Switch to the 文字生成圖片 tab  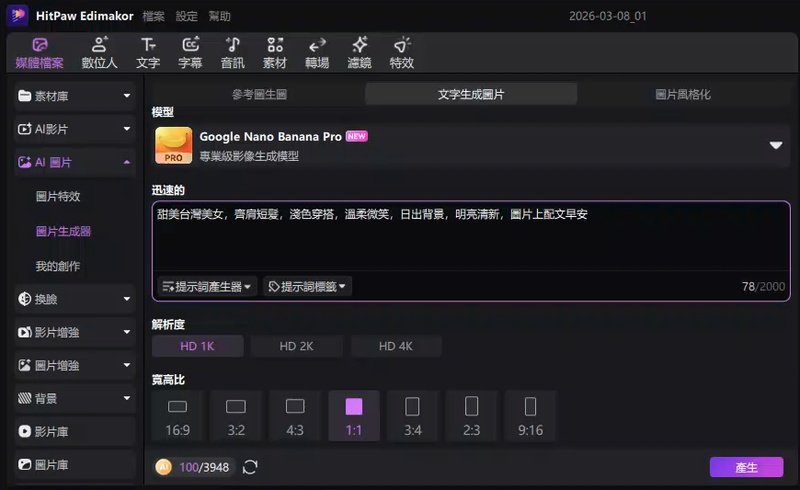471,94
